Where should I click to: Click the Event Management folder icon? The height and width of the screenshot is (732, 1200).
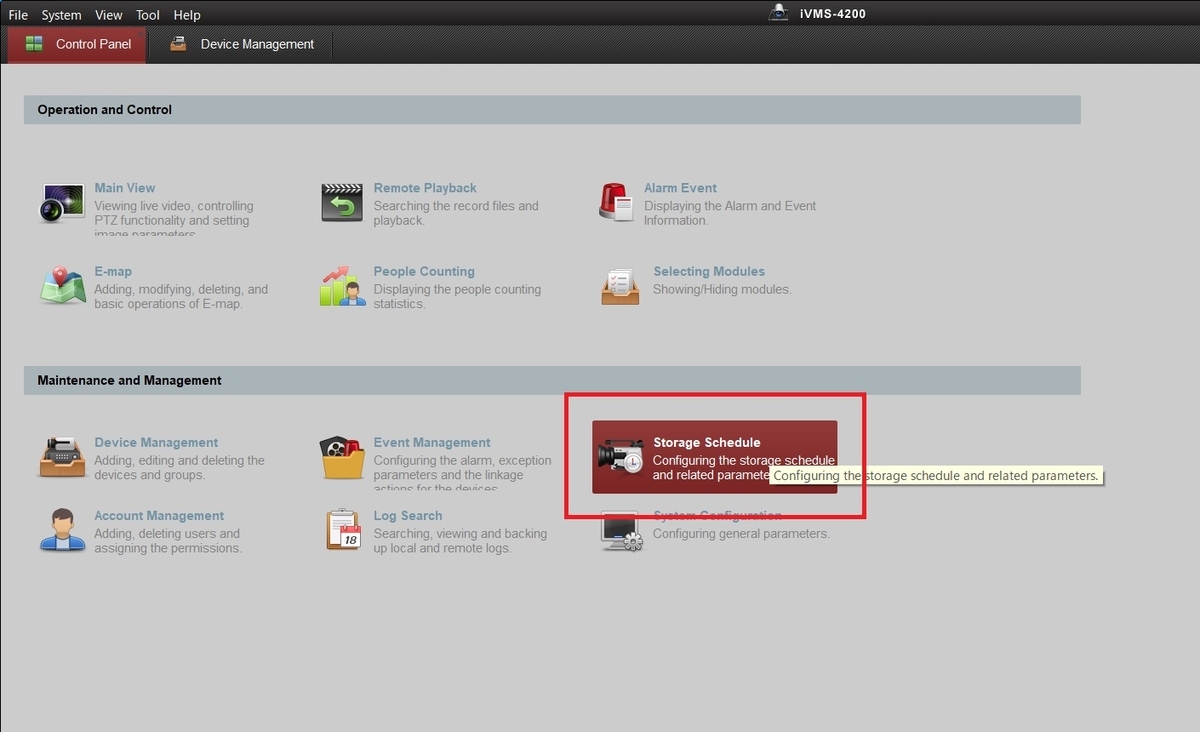click(342, 458)
